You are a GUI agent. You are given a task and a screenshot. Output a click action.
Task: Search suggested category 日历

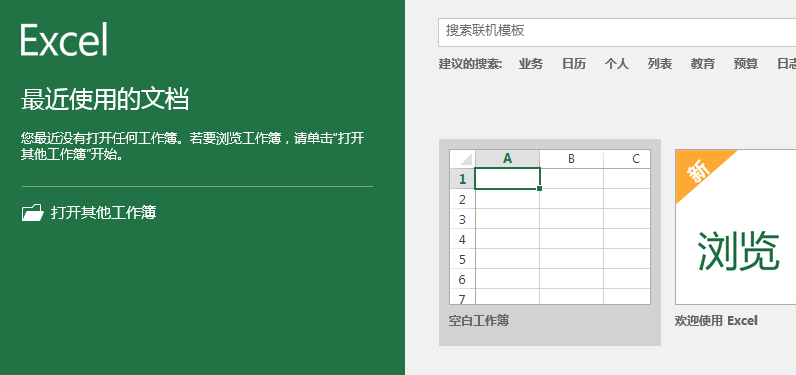pos(574,63)
